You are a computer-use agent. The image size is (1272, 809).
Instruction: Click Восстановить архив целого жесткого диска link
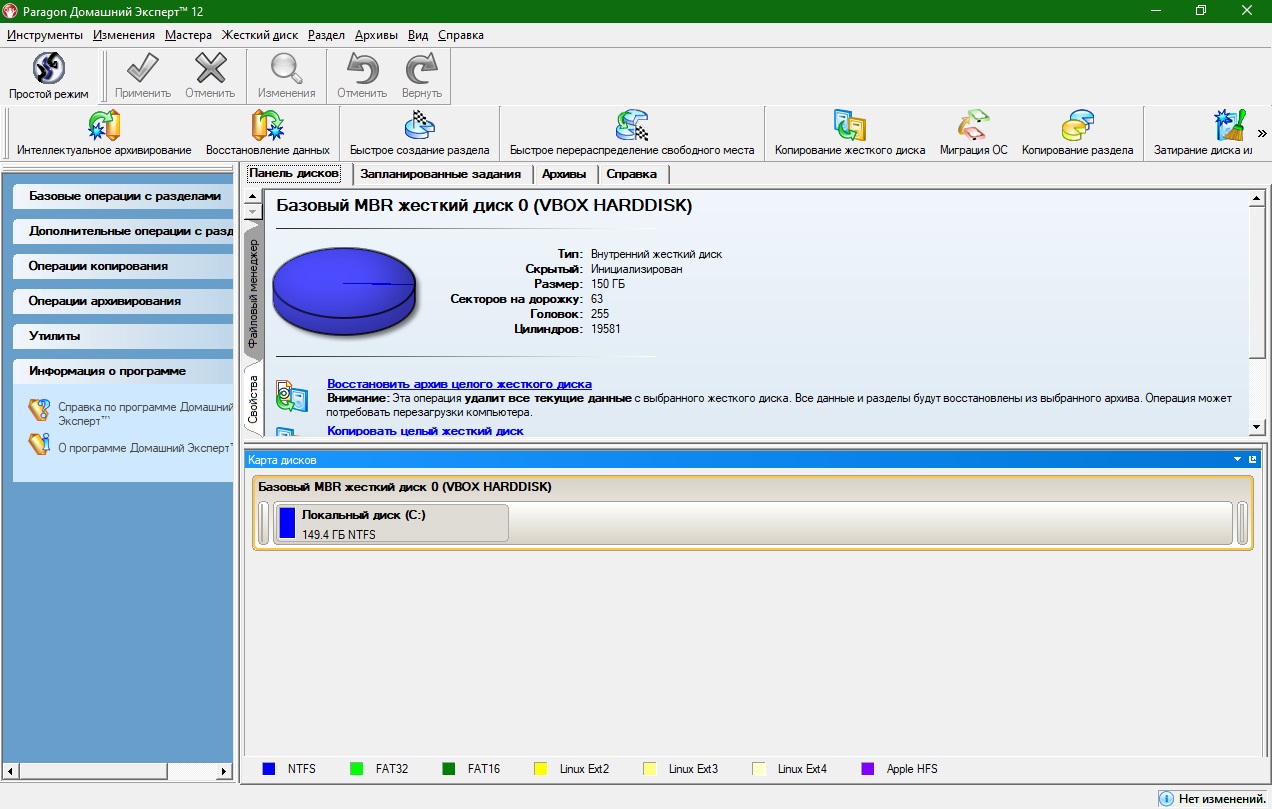point(459,384)
